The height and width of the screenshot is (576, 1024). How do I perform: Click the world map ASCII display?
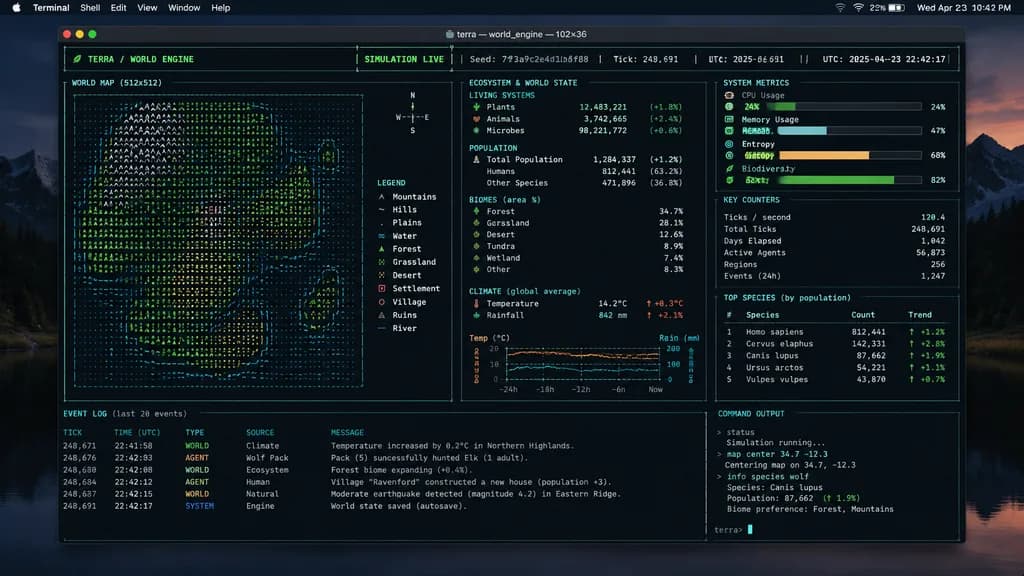tap(218, 240)
